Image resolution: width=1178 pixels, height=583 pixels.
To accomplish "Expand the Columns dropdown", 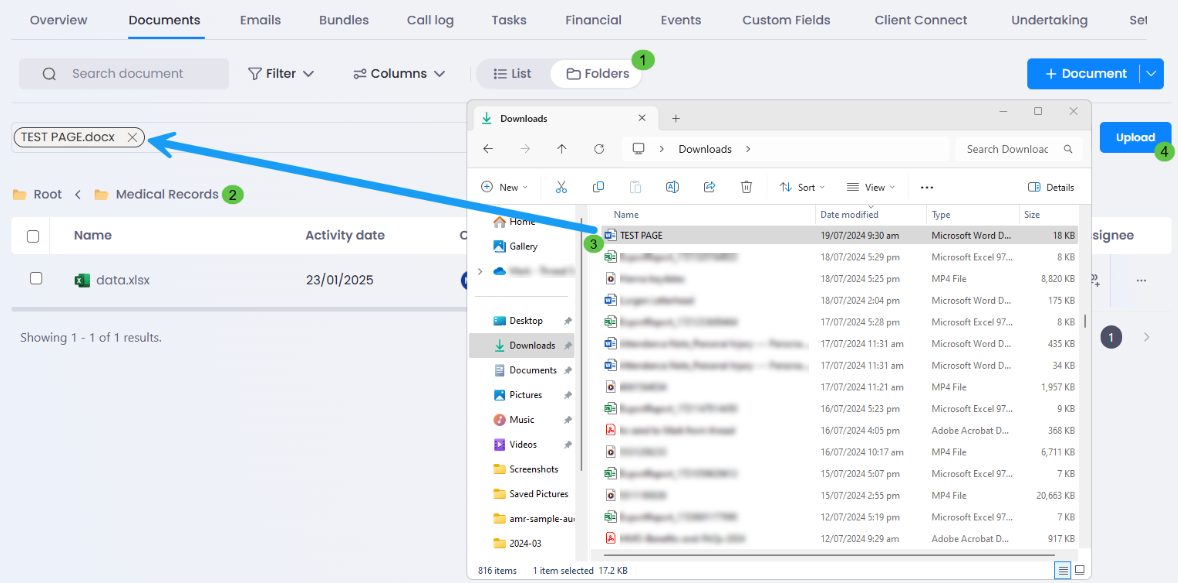I will tap(398, 74).
